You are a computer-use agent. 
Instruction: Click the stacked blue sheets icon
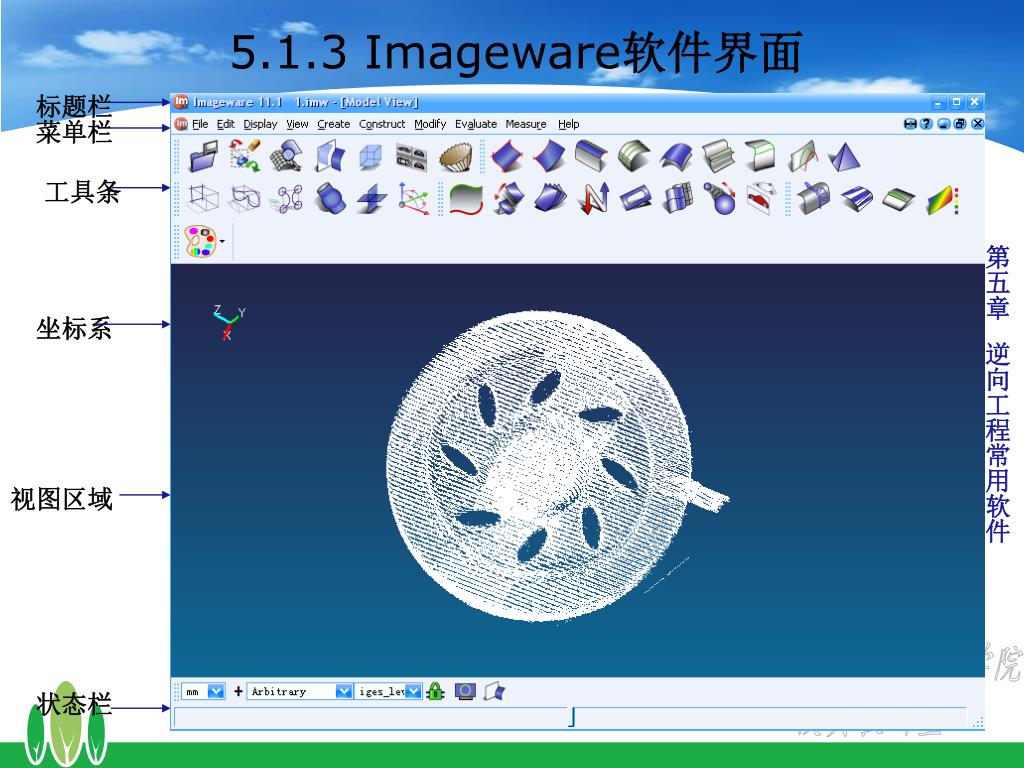pos(550,198)
